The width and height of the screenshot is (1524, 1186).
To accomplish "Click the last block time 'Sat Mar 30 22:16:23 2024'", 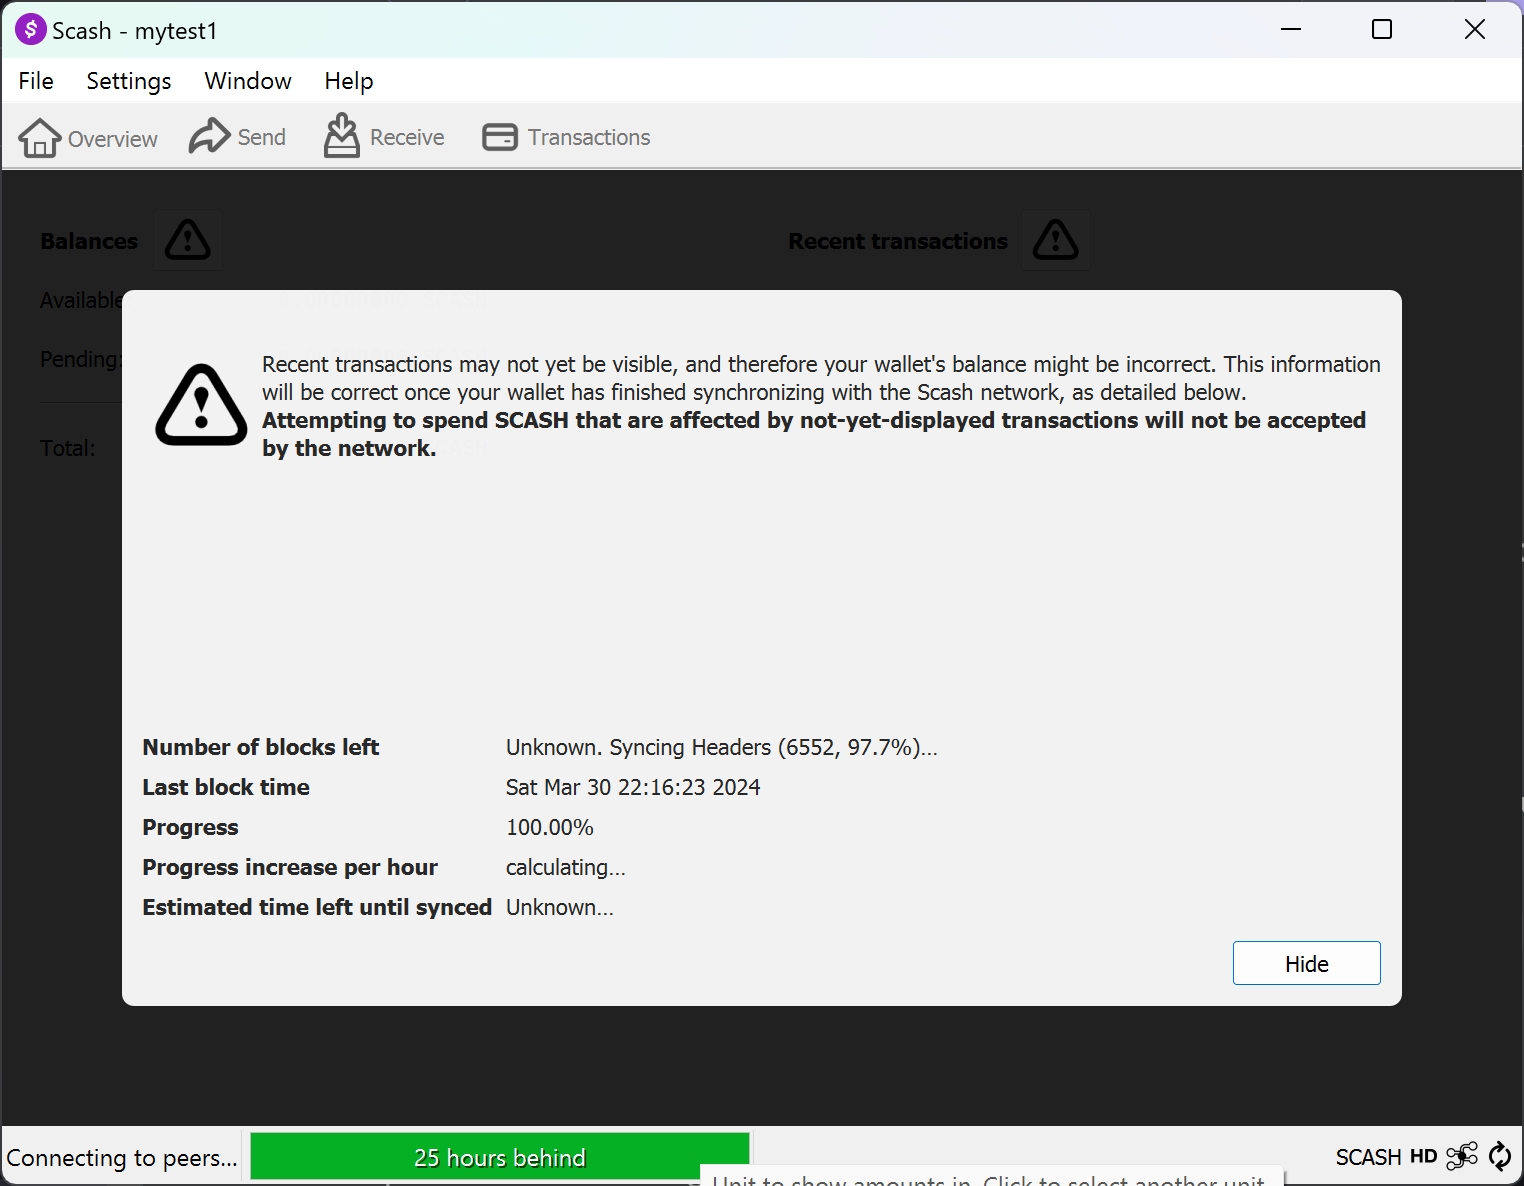I will pos(633,787).
